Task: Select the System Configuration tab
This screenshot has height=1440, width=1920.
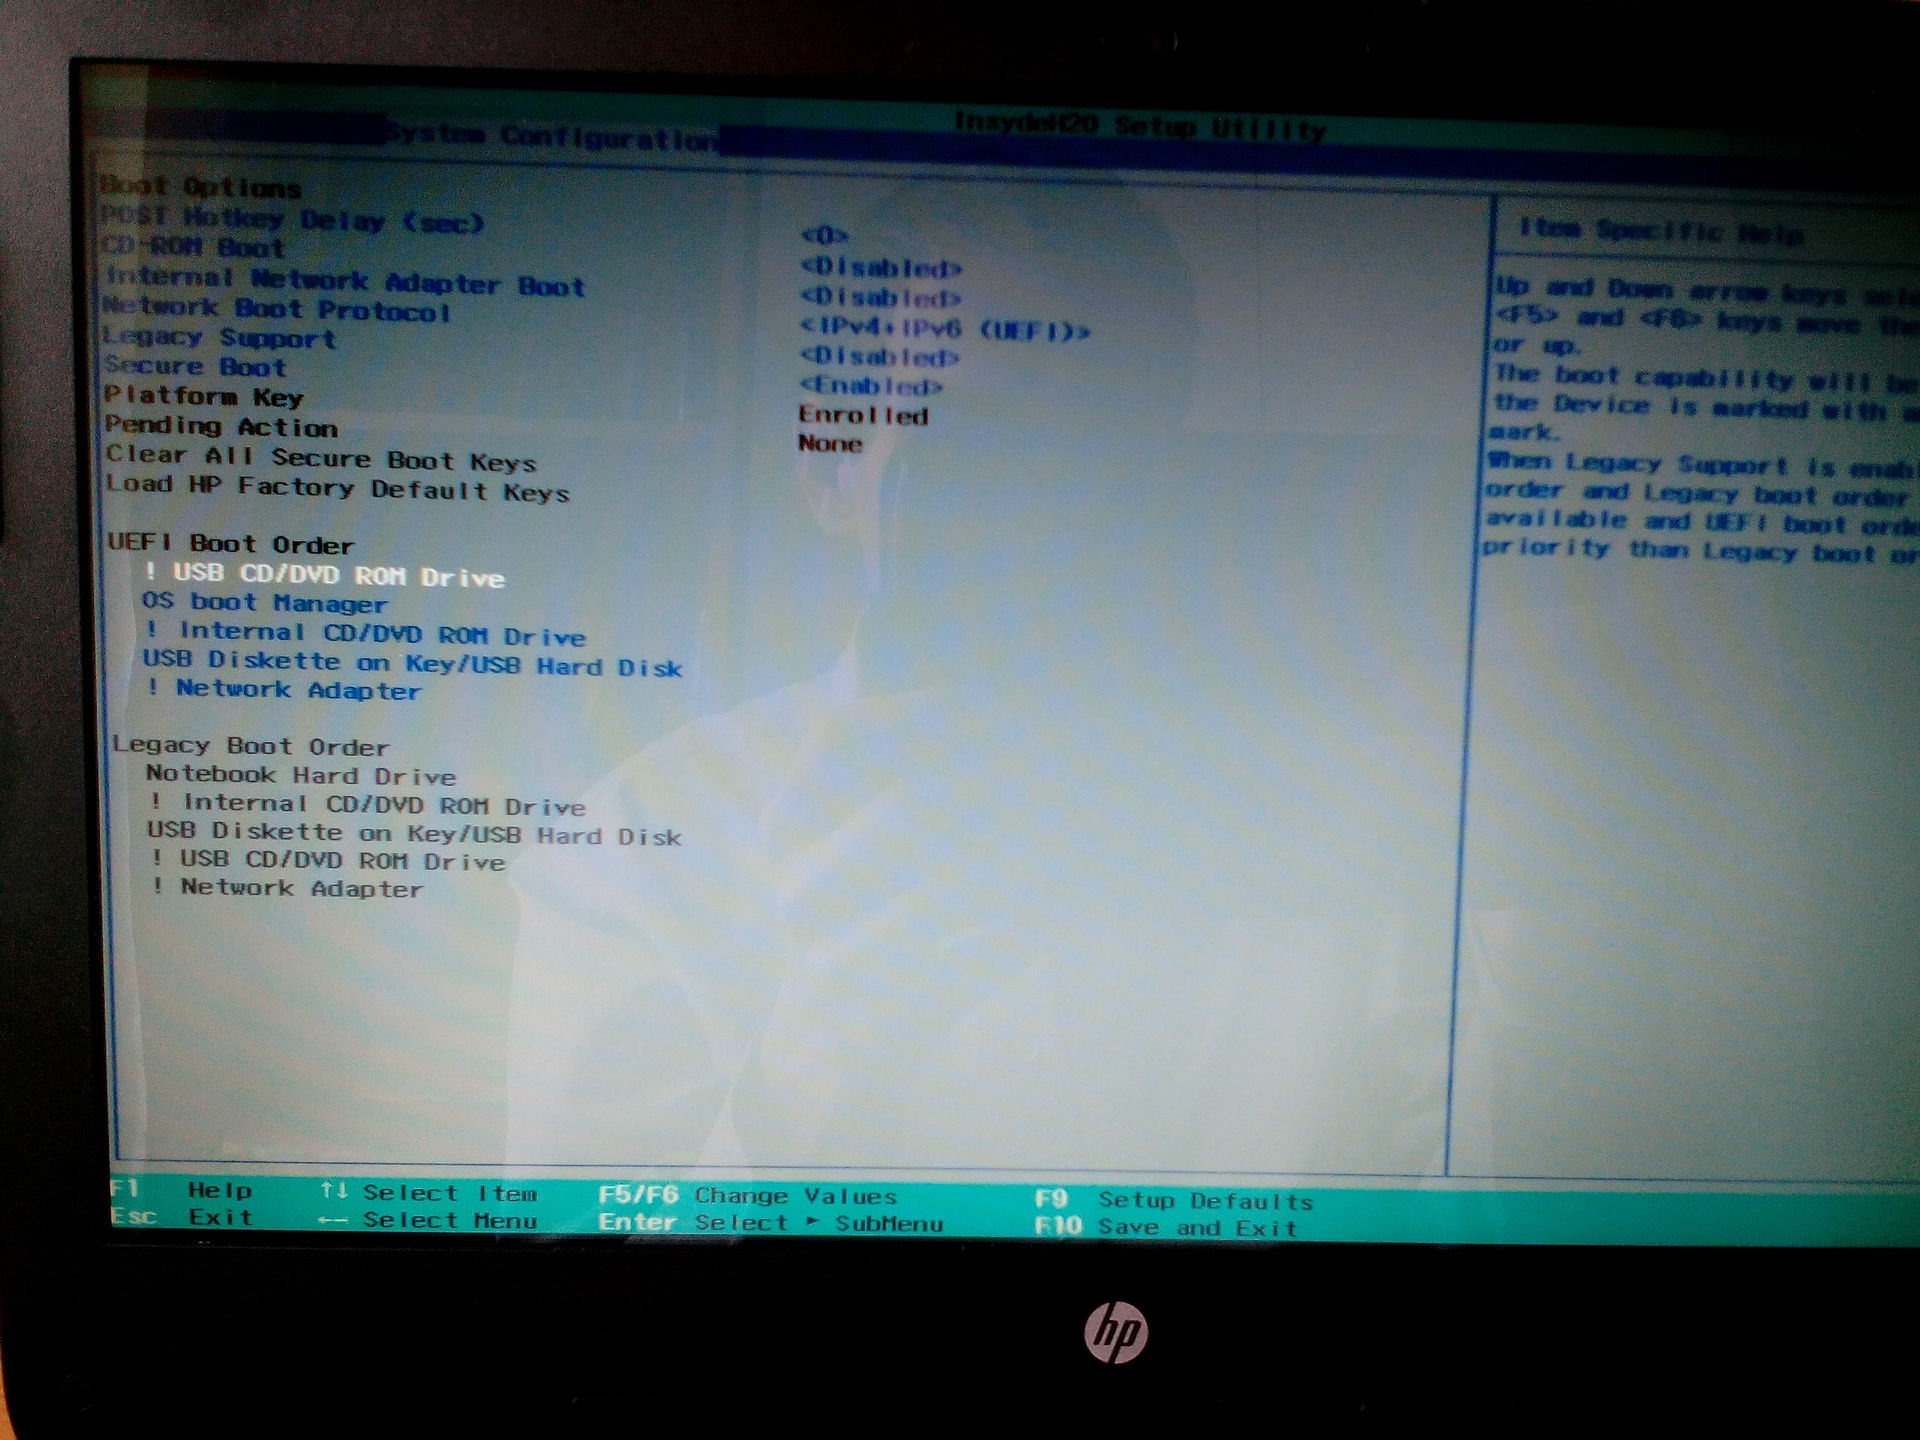Action: pyautogui.click(x=550, y=136)
